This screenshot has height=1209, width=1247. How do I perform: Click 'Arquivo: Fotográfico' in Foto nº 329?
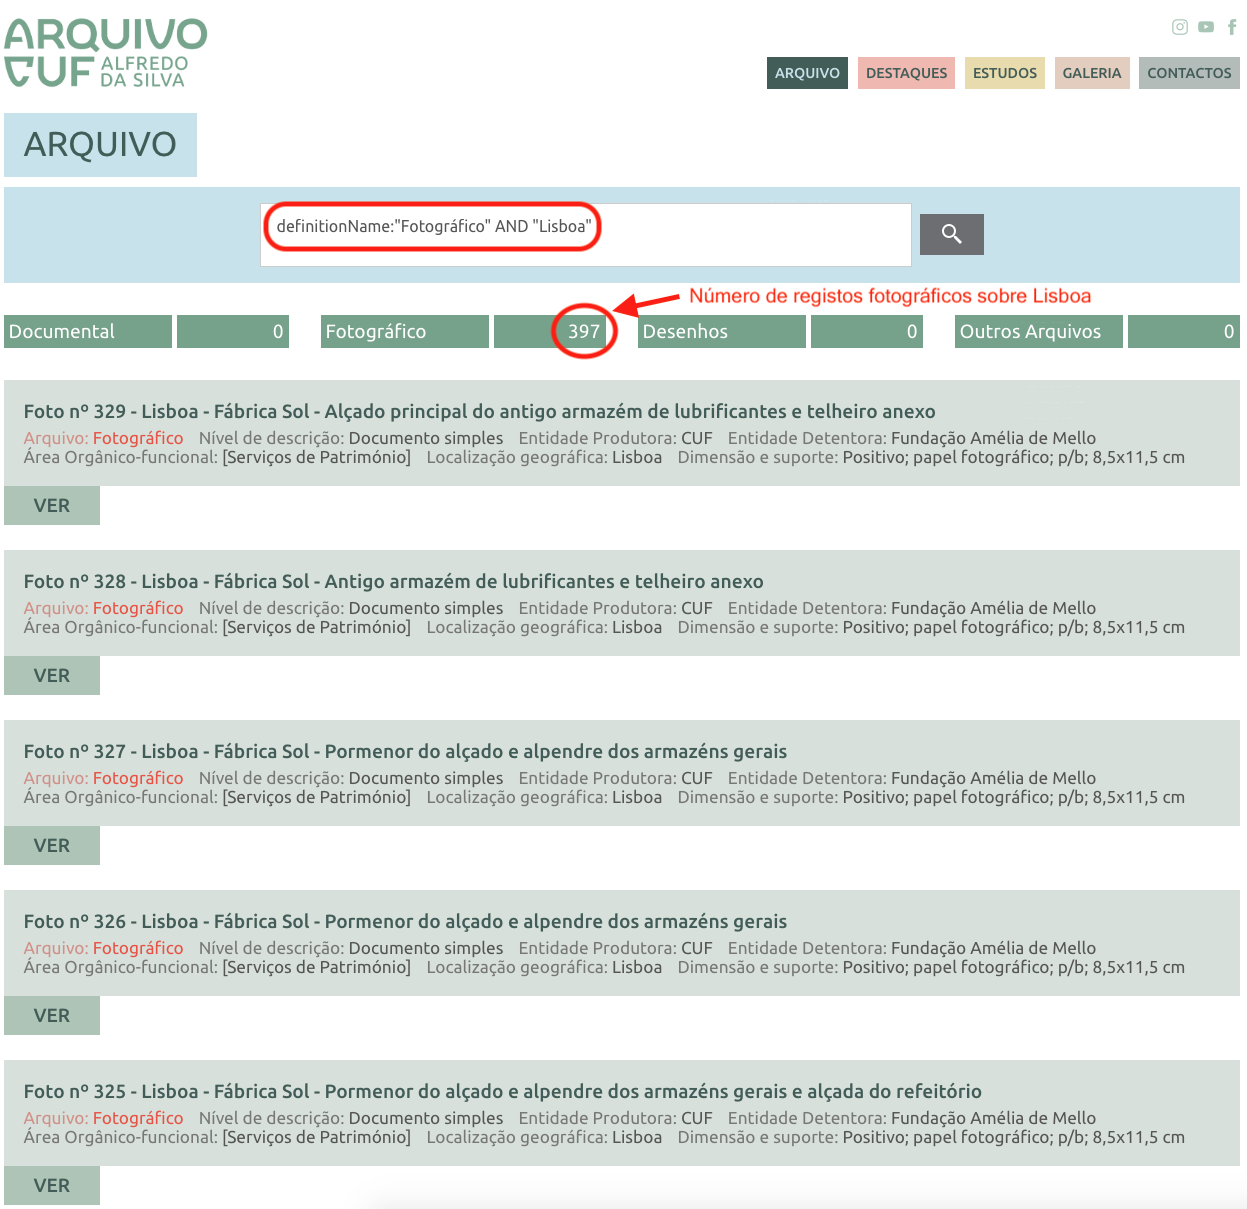(x=104, y=438)
